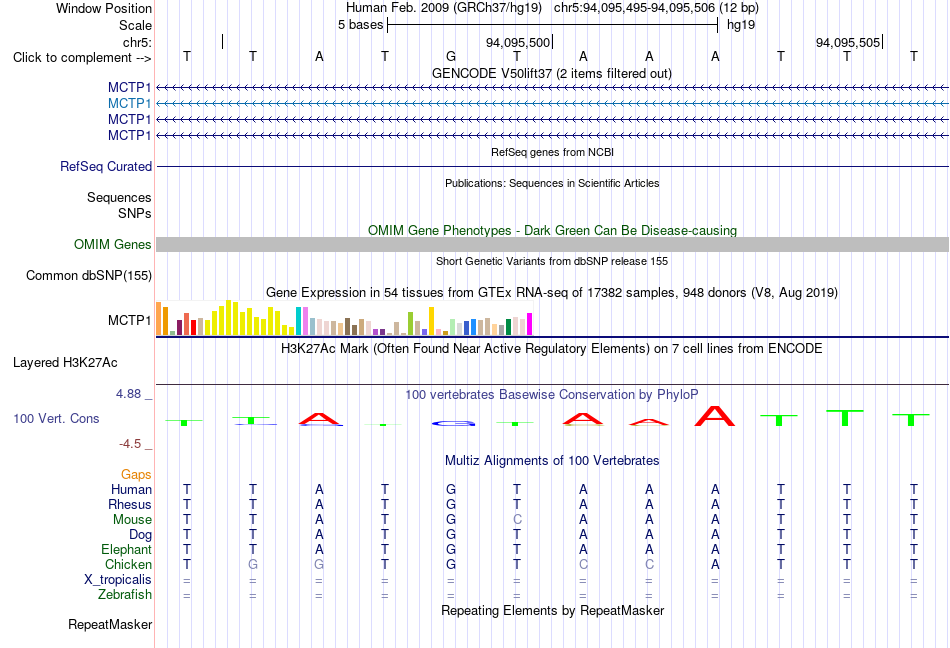
Task: Click the MCTP1 label beside the GTEx bar chart
Action: coord(129,320)
